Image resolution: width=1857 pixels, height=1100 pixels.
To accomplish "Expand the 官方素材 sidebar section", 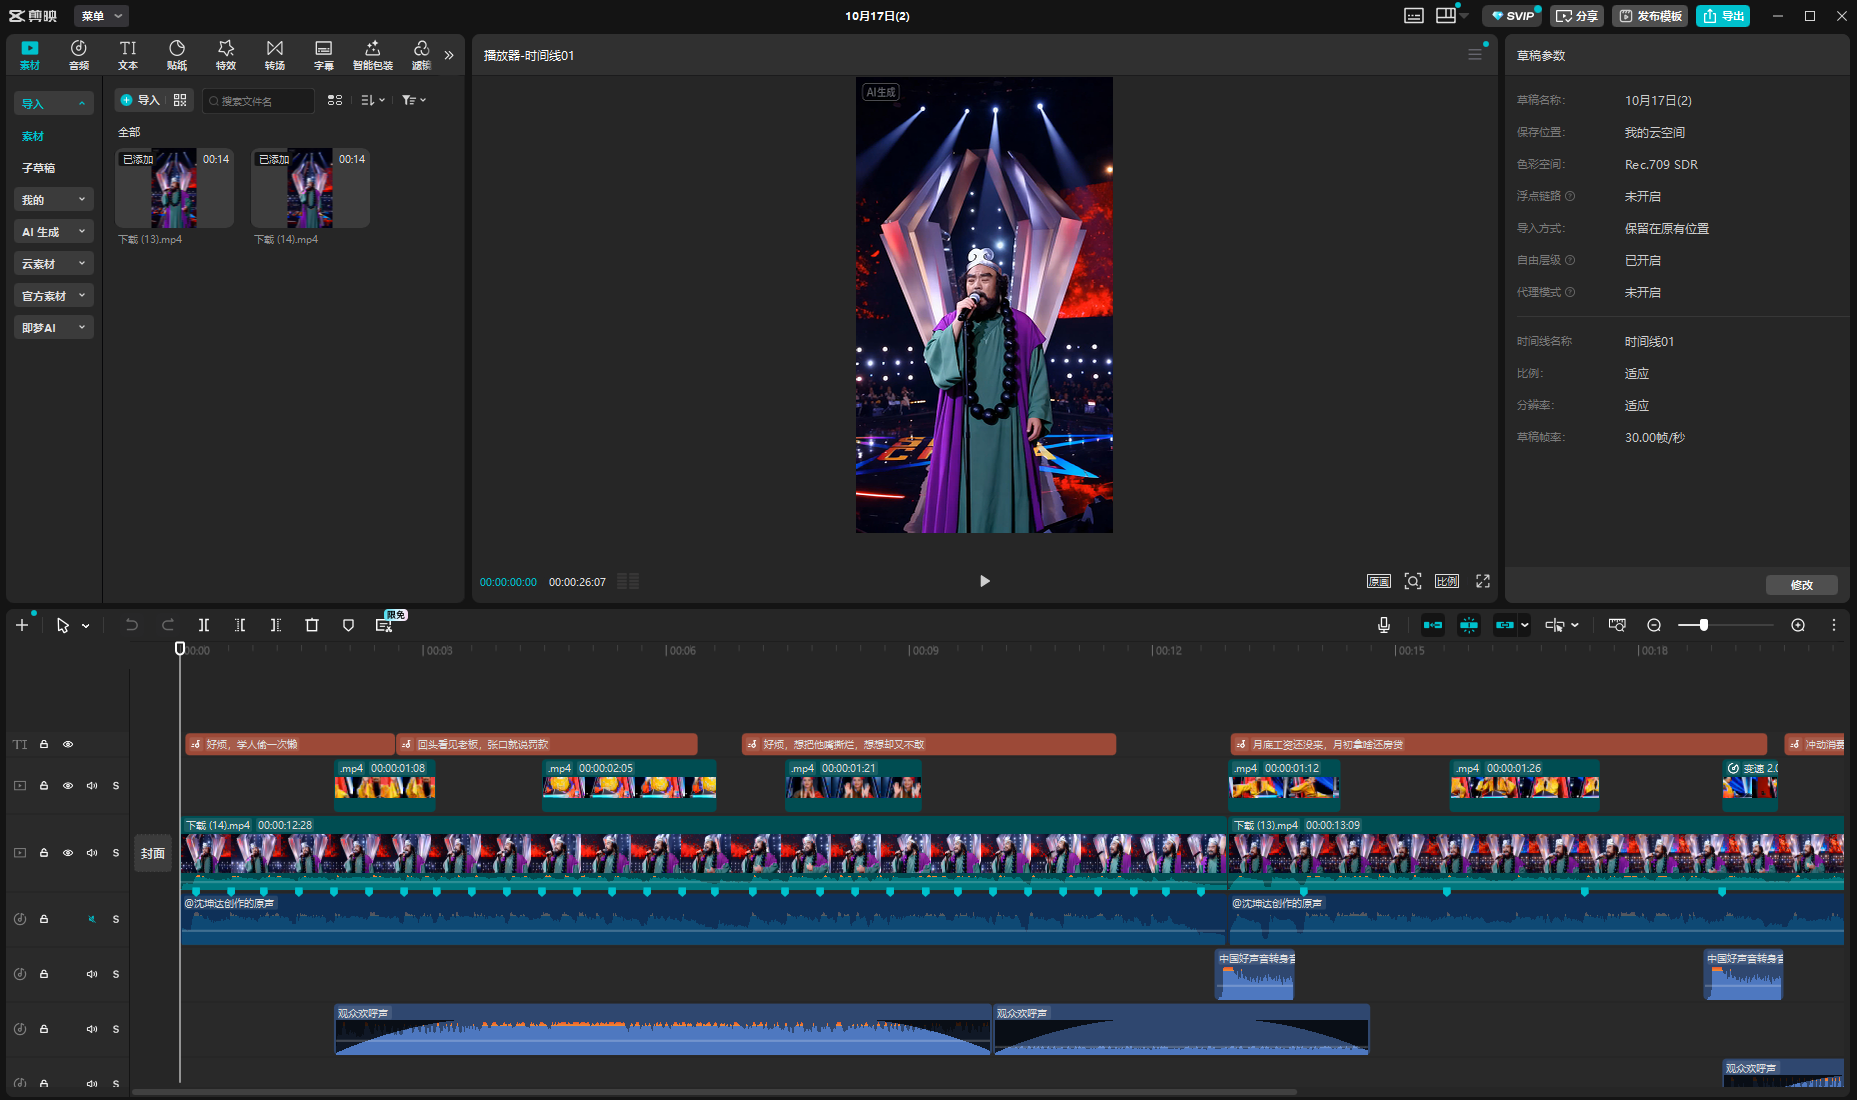I will pyautogui.click(x=53, y=296).
